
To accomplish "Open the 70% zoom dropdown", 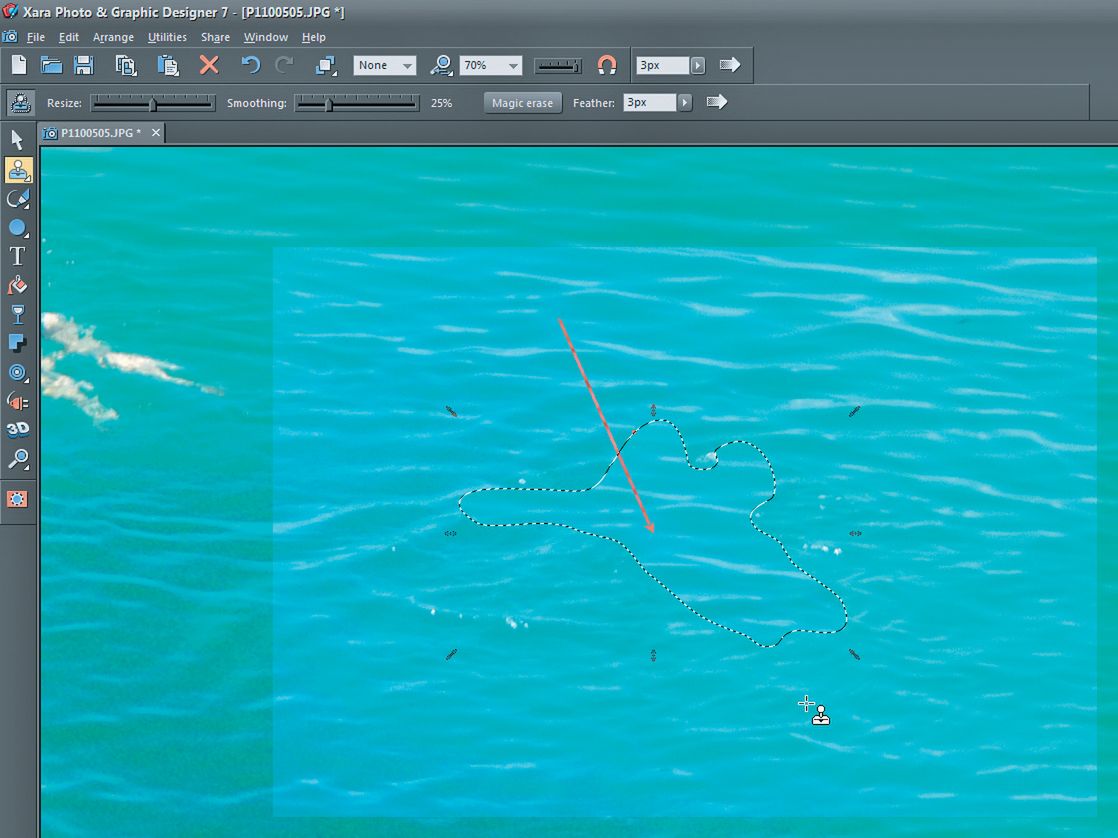I will (491, 66).
